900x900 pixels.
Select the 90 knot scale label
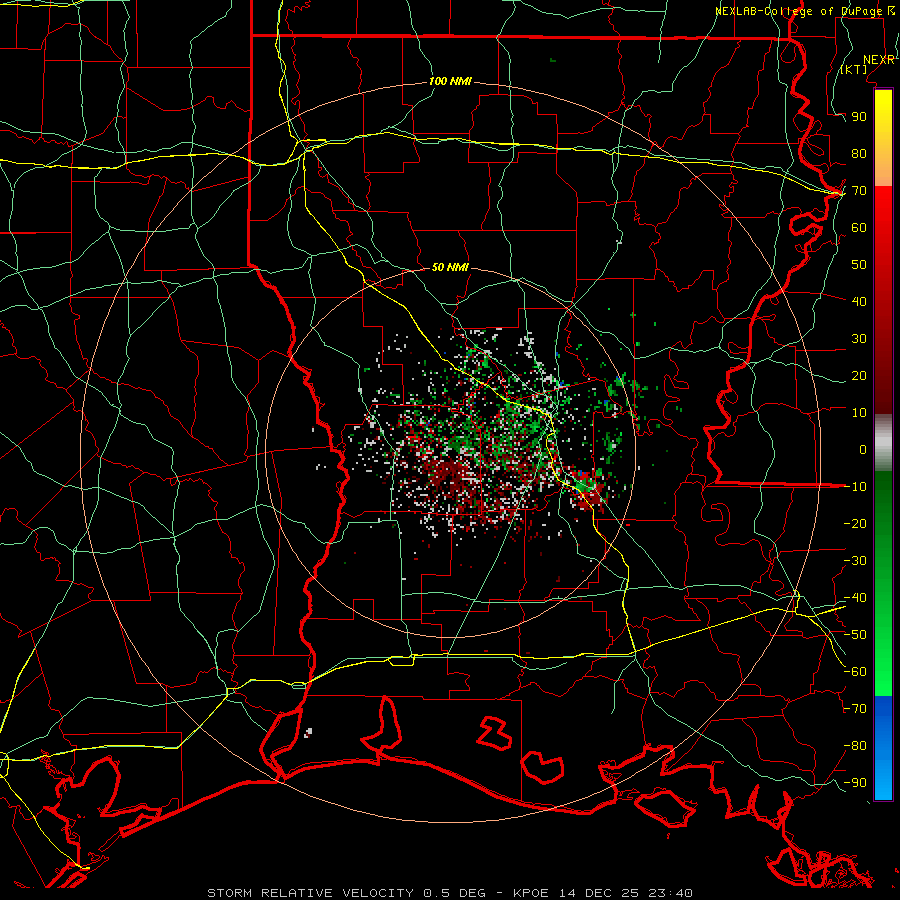[859, 117]
